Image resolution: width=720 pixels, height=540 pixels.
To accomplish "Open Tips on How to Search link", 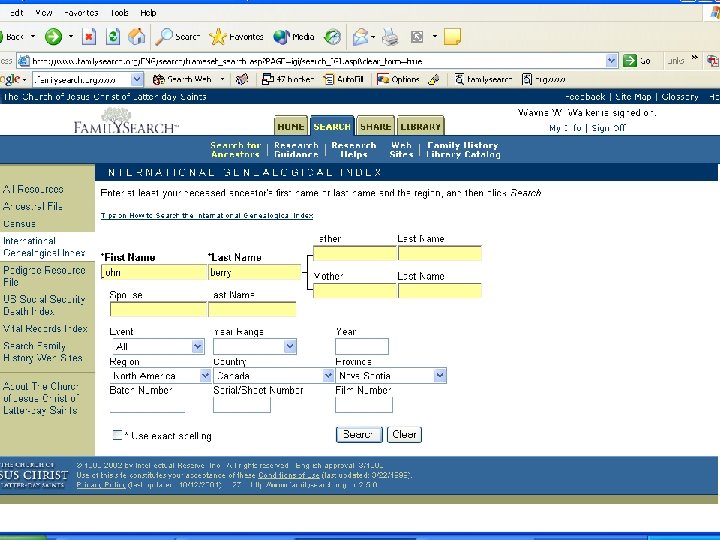I will 207,215.
